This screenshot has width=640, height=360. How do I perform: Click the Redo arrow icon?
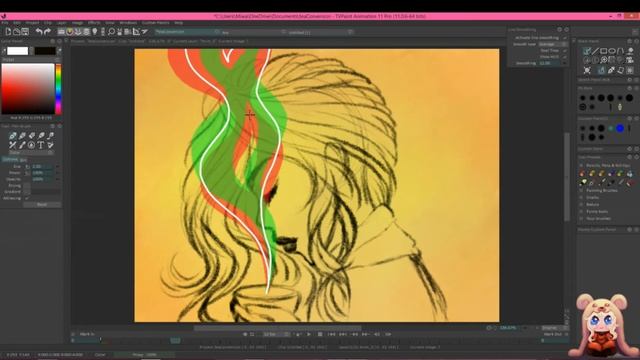[x=47, y=31]
